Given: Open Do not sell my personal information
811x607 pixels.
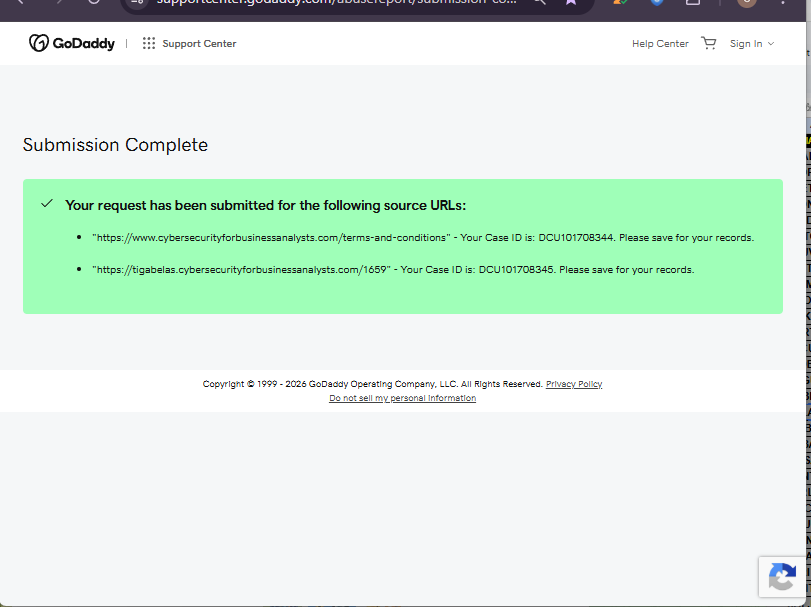Looking at the screenshot, I should click(x=402, y=398).
